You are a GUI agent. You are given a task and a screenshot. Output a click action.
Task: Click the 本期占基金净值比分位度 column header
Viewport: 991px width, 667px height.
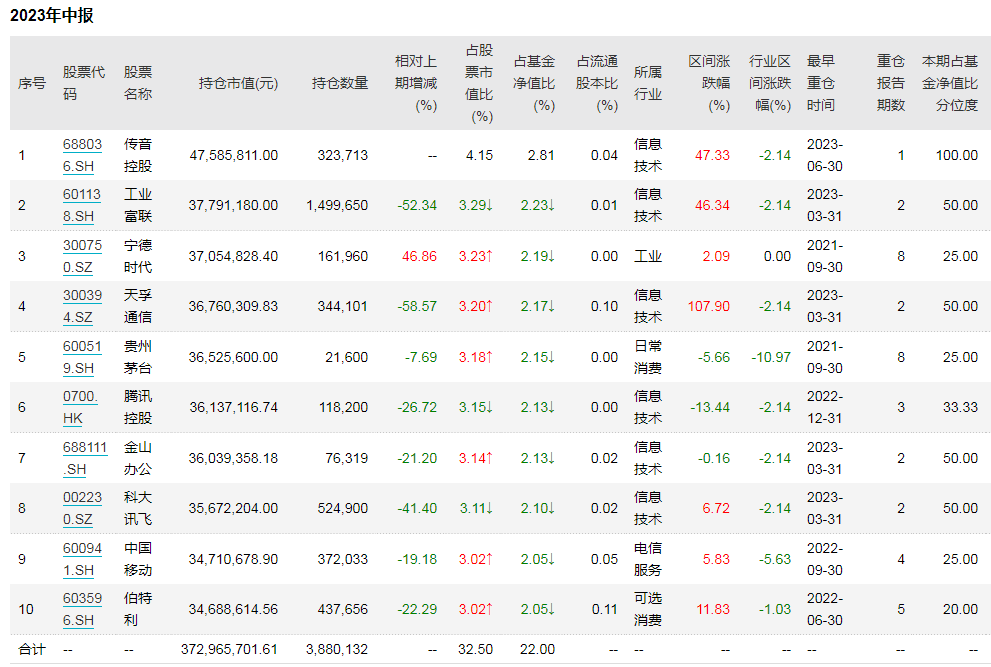point(949,83)
